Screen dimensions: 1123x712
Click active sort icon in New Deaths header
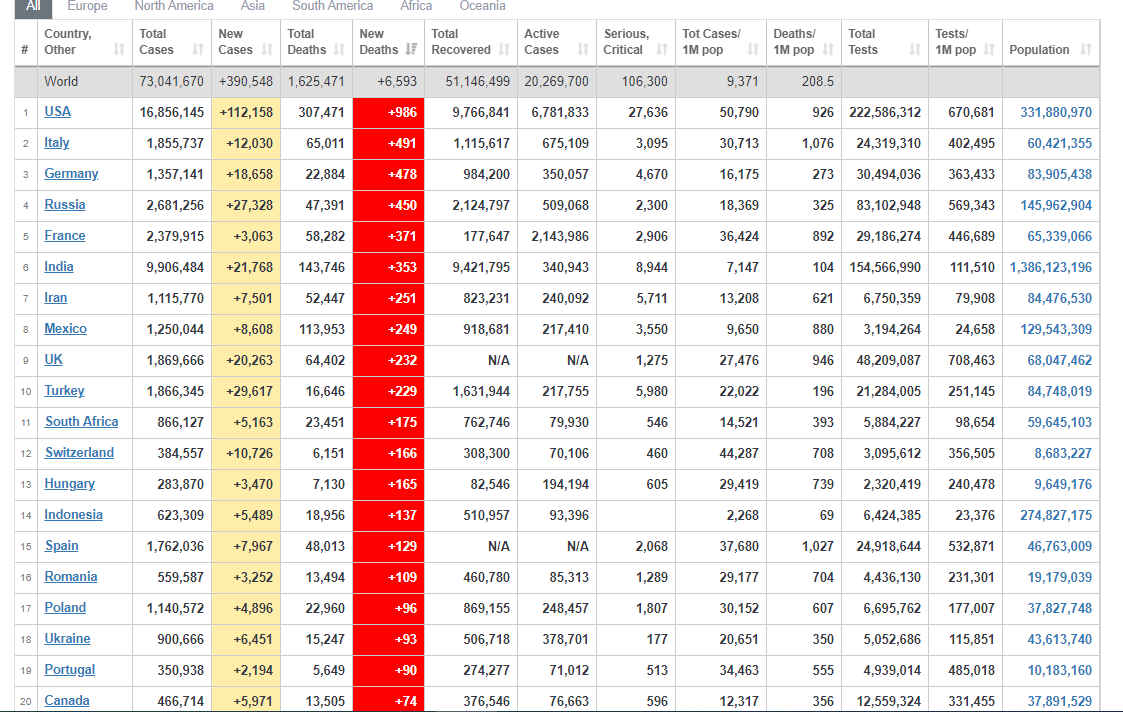point(411,50)
